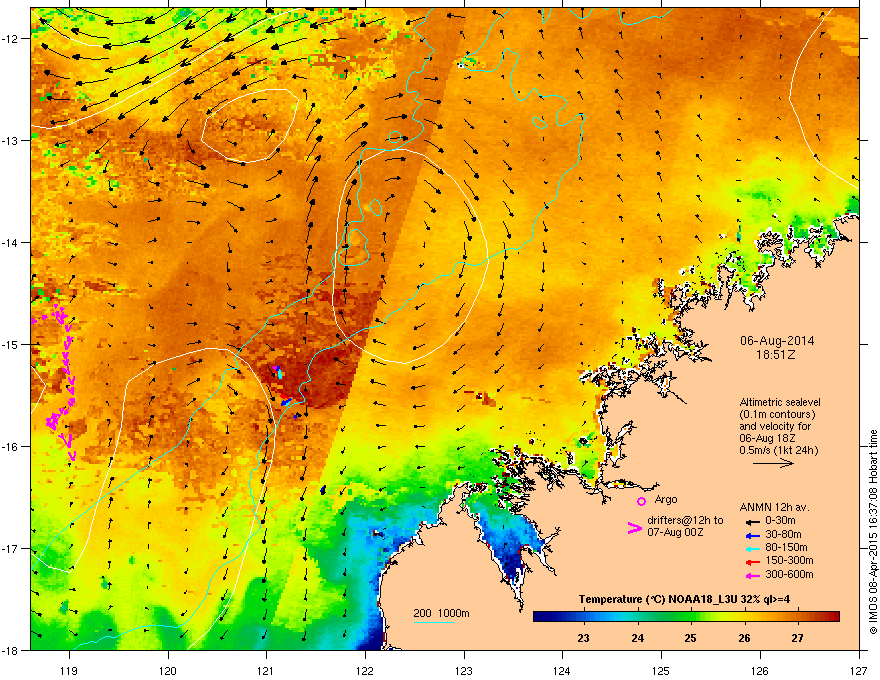
Task: Click the color bar tick label 23
Action: pos(584,638)
